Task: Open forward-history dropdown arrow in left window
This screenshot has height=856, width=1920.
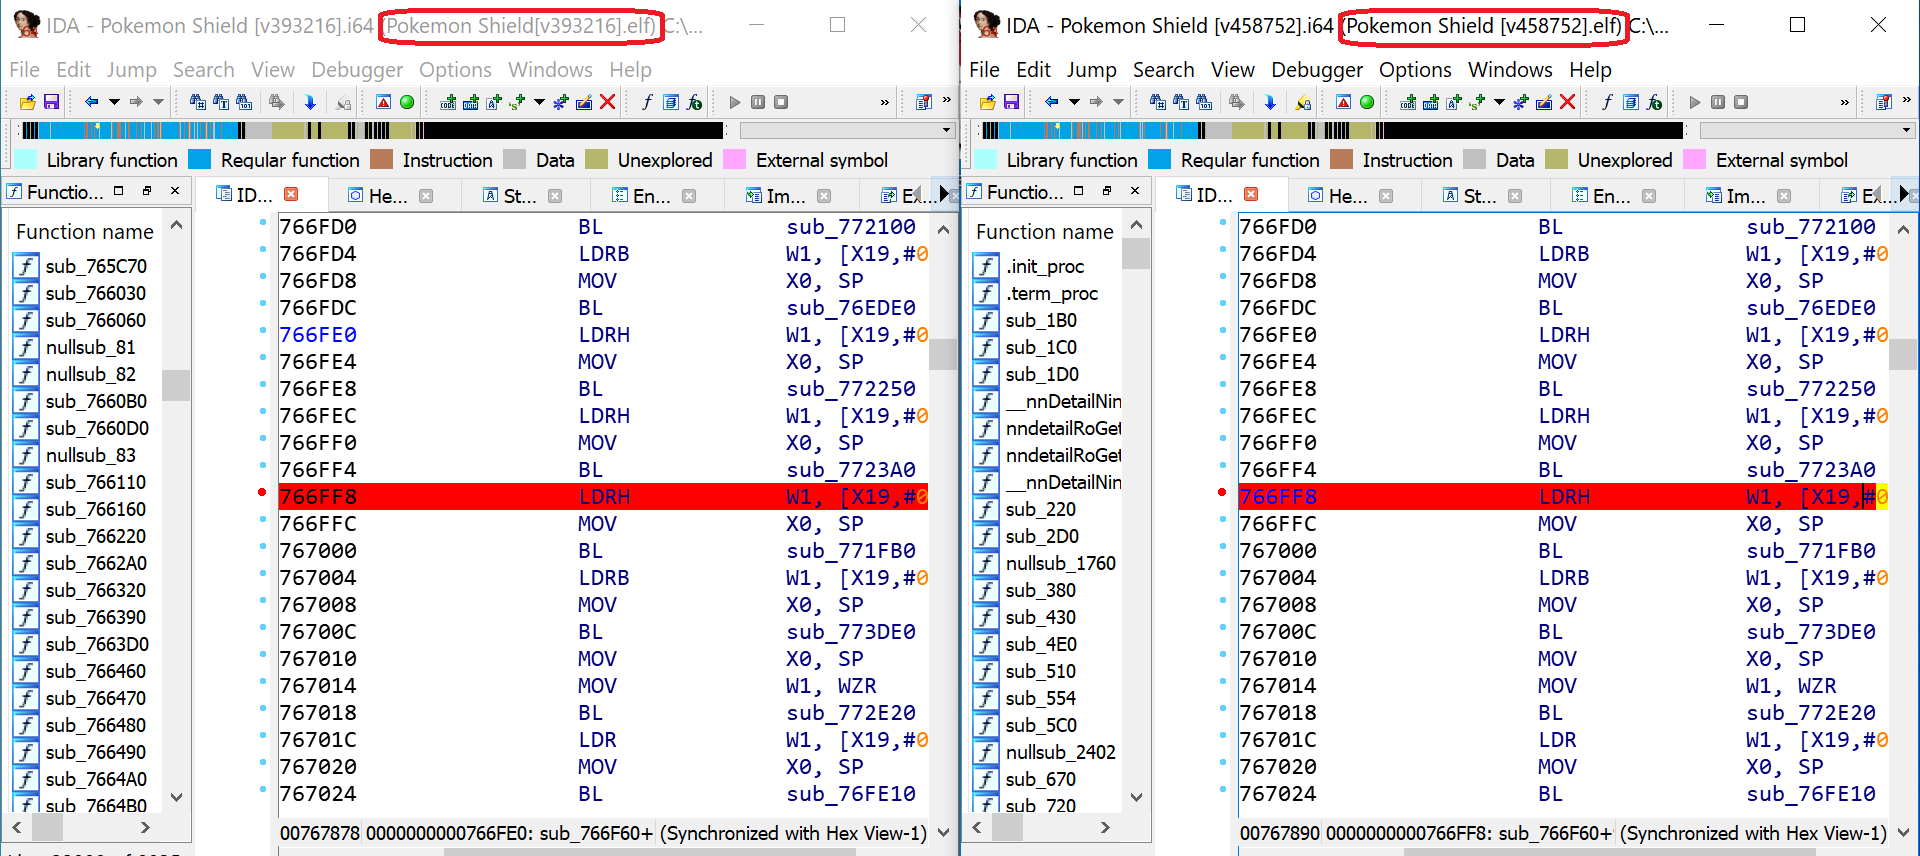Action: point(158,102)
